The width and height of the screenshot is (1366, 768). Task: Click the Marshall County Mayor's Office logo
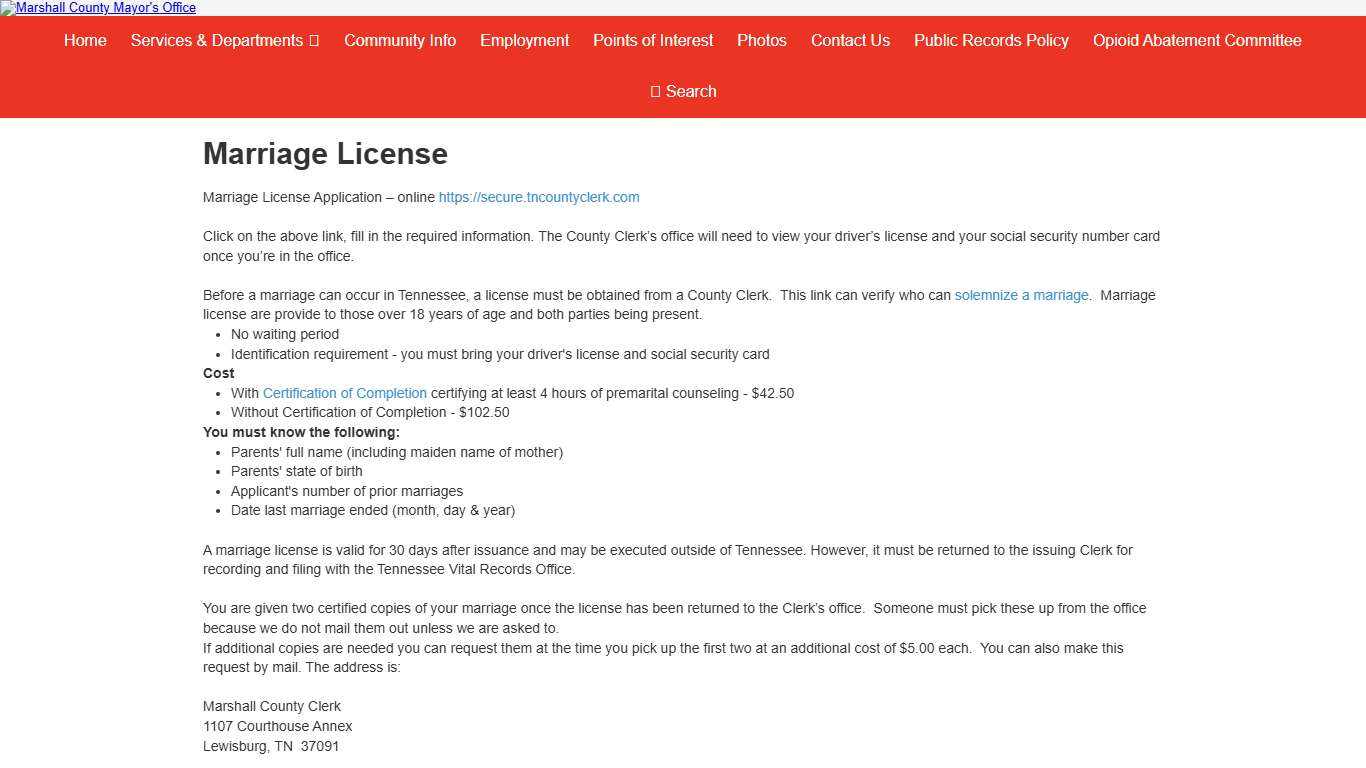pos(98,8)
